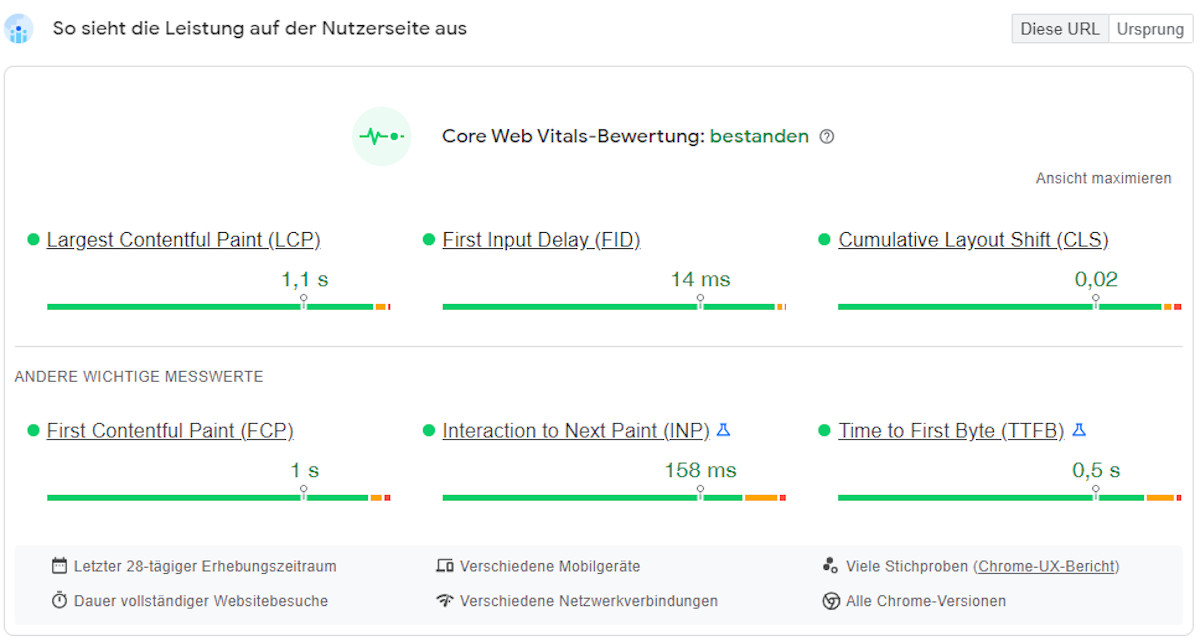Switch to the Ursprung view
Image resolution: width=1200 pixels, height=641 pixels.
click(1151, 29)
